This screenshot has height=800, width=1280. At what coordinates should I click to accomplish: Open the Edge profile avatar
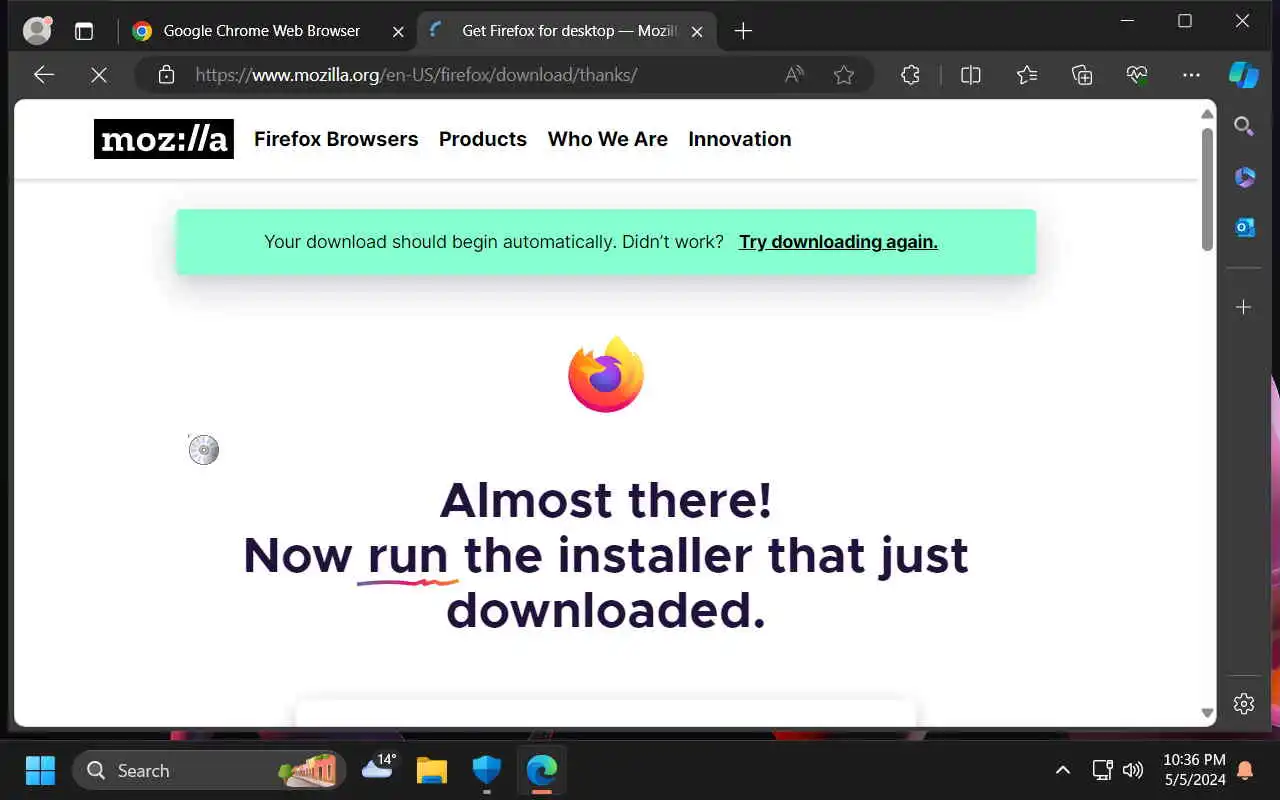[x=37, y=31]
